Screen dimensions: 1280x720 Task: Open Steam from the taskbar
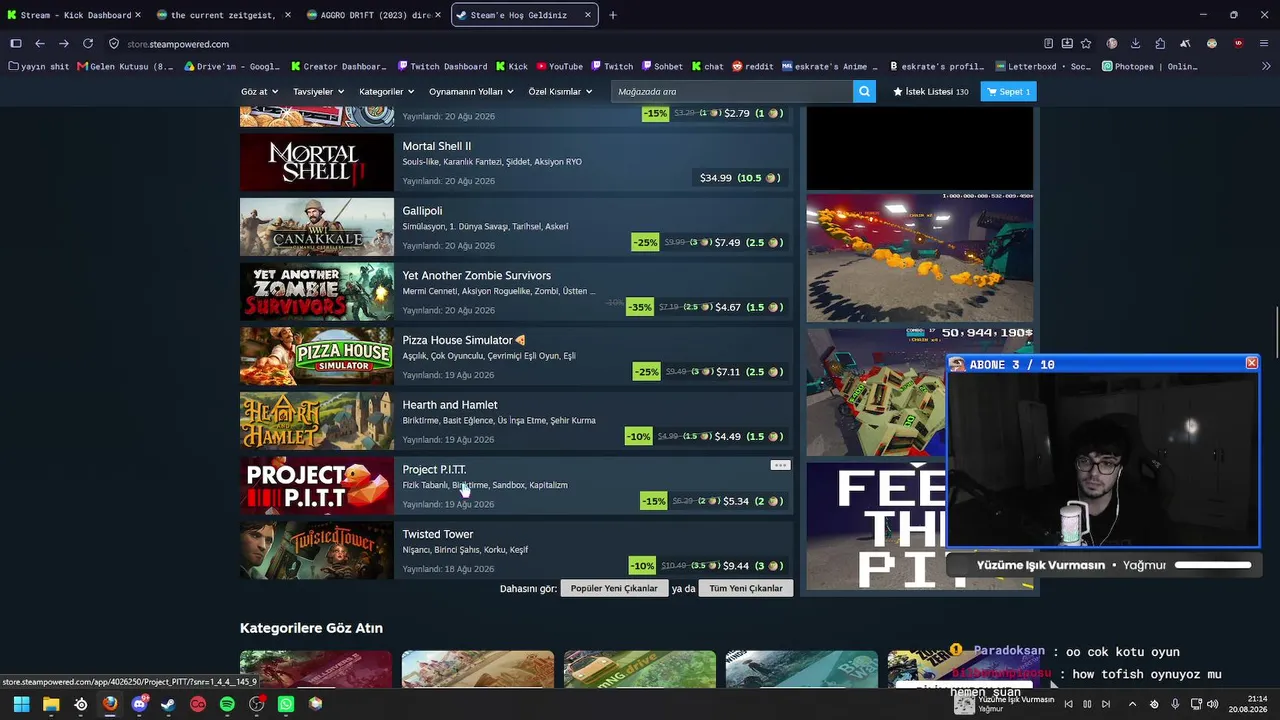coord(169,704)
